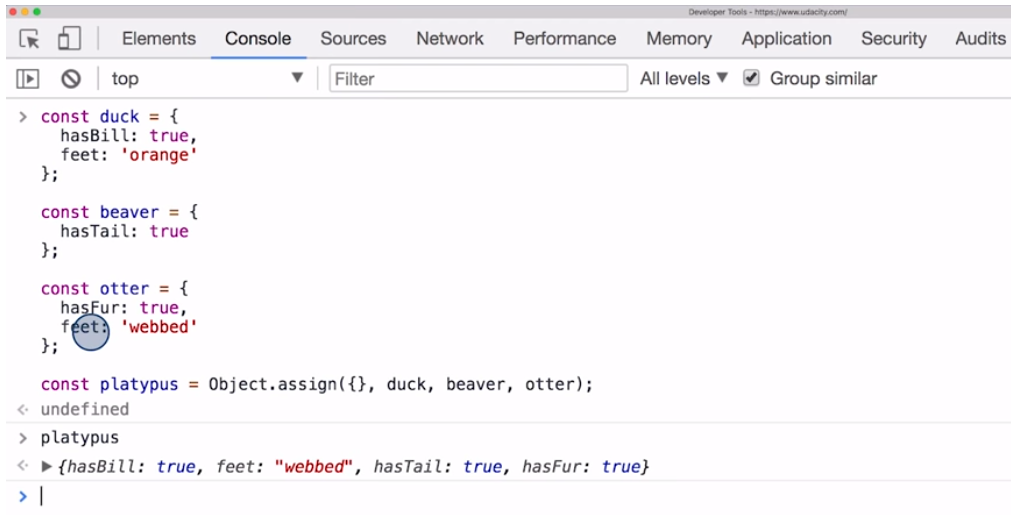Show the console sidebar icon
Viewport: 1011px width, 515px height.
pos(28,79)
